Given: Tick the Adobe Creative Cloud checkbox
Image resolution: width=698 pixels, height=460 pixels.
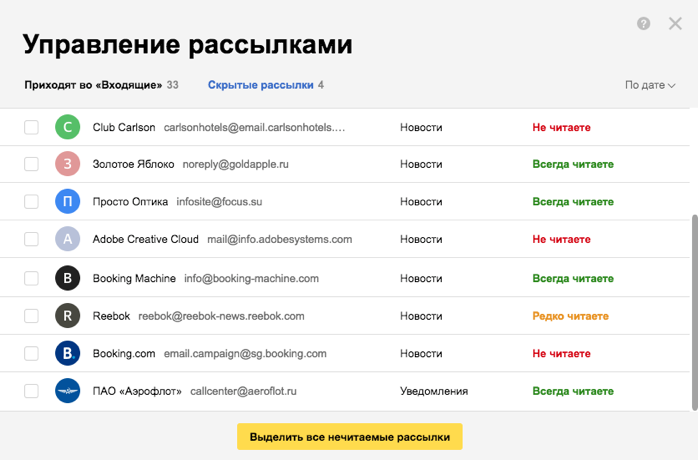Looking at the screenshot, I should tap(31, 239).
